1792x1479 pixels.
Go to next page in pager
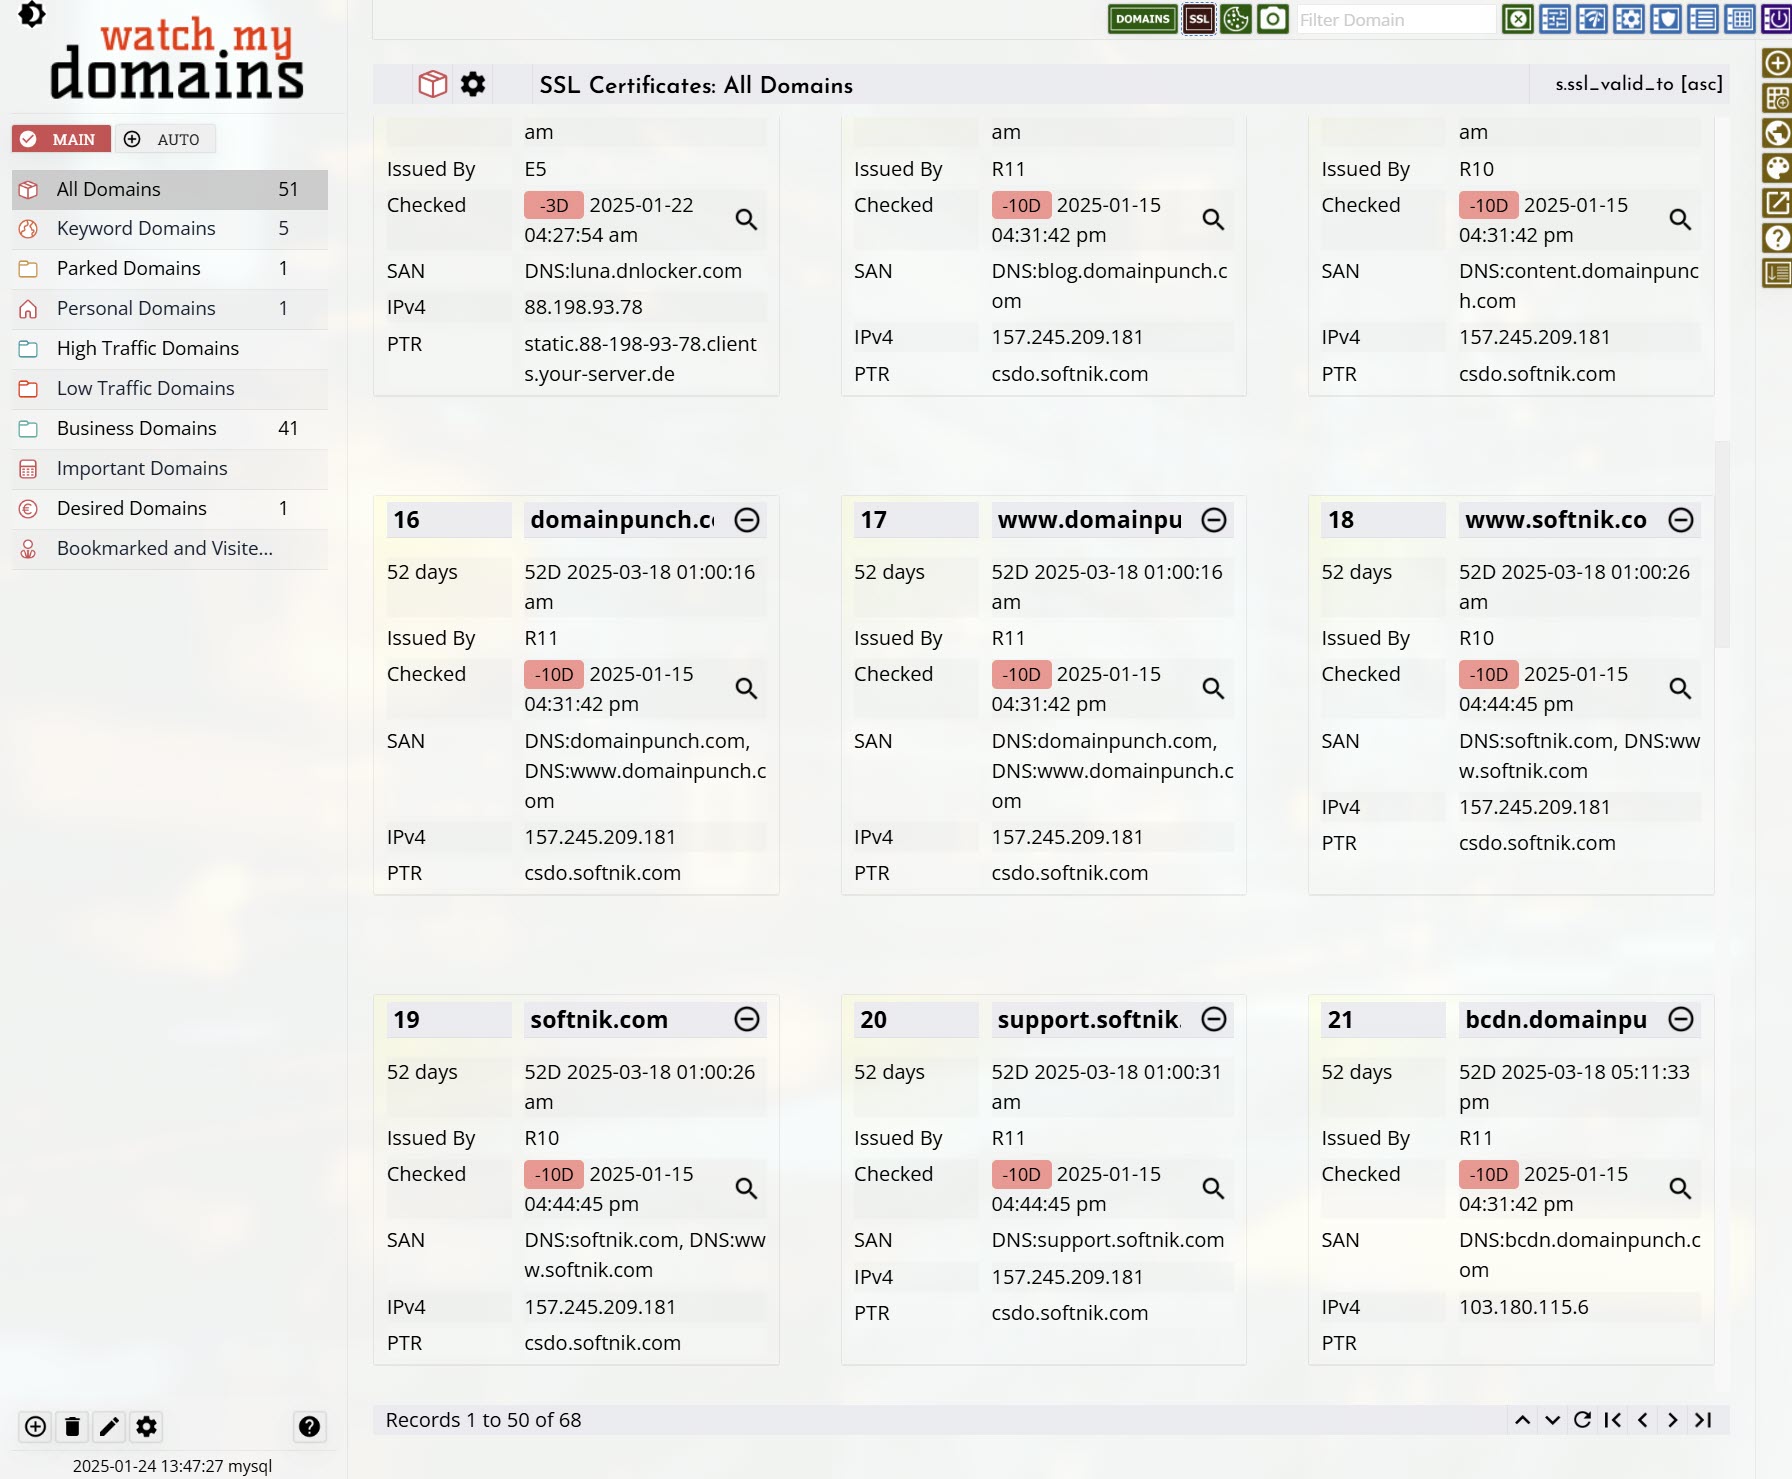1672,1420
